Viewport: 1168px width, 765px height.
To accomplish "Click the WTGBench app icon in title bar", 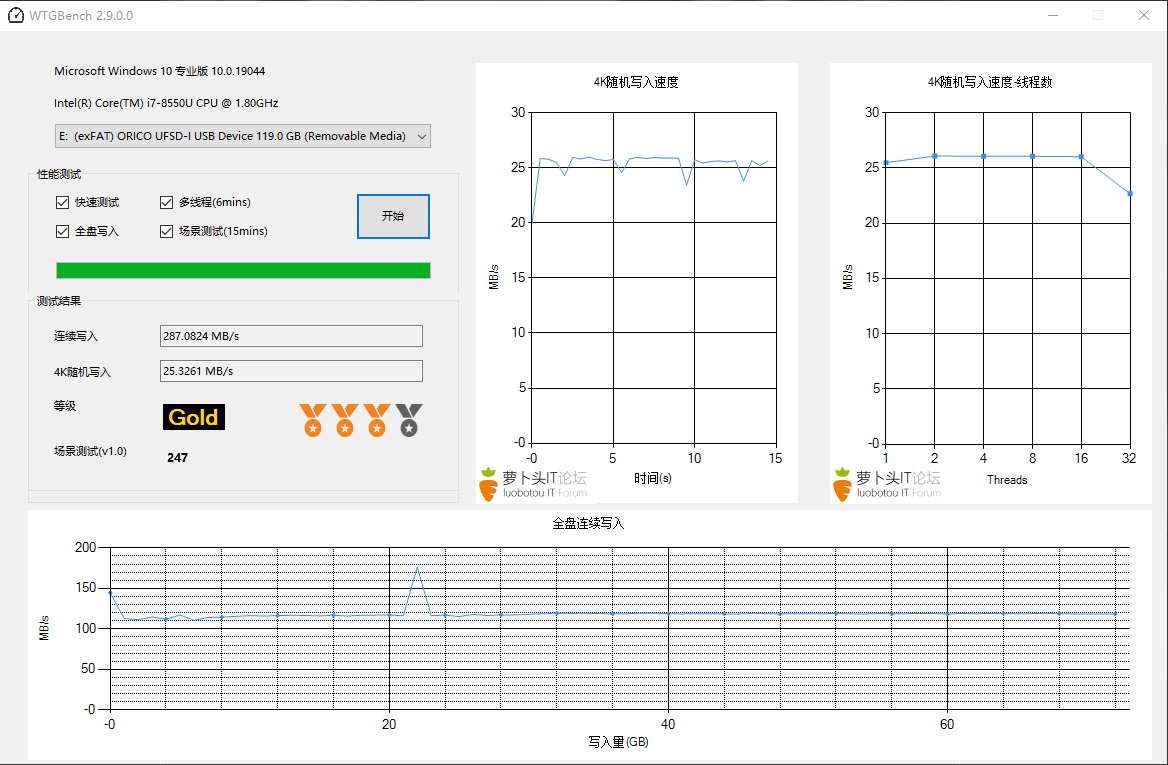I will click(16, 15).
